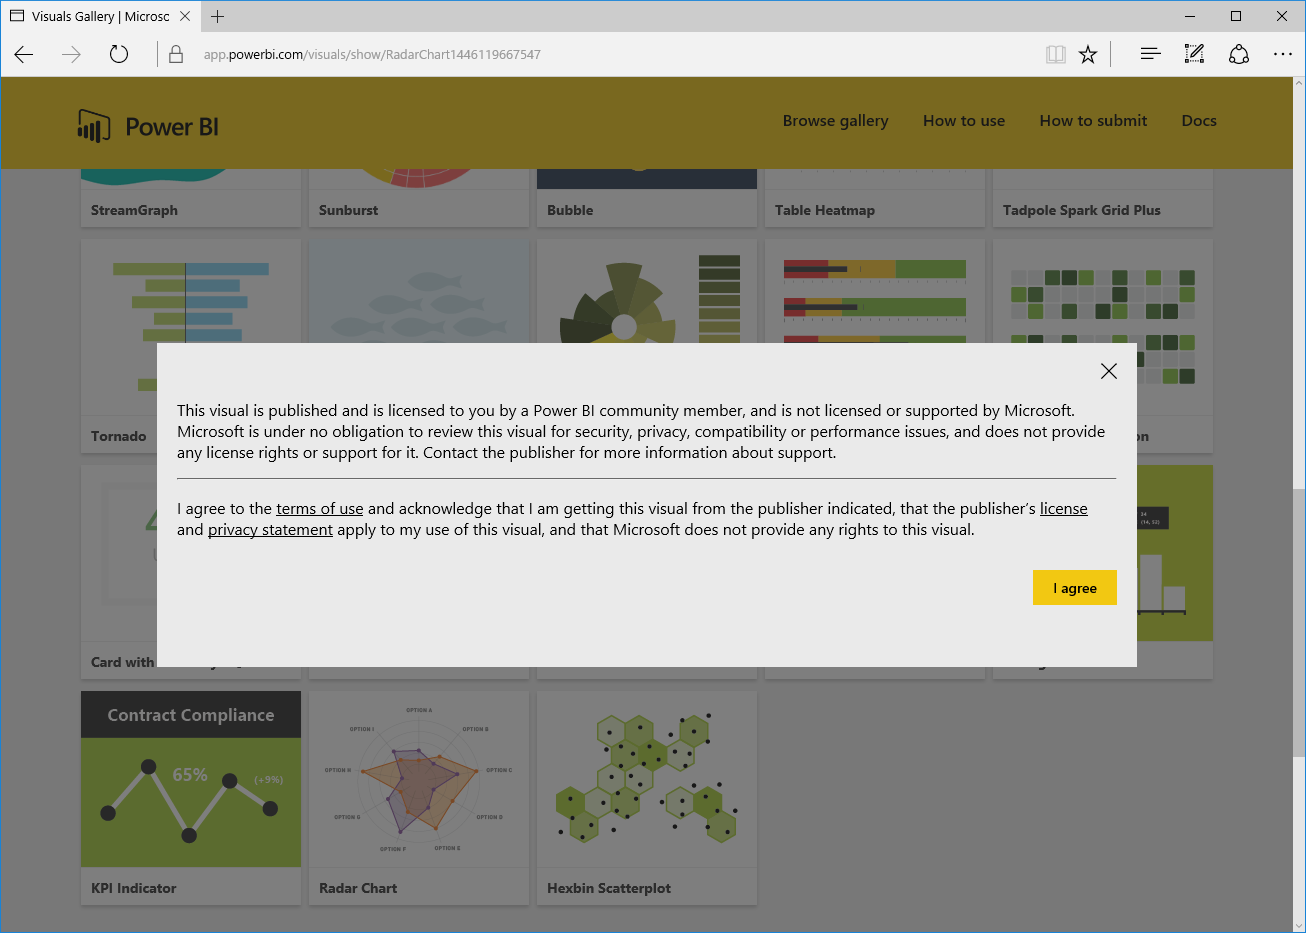Add page to favorites star icon
1306x933 pixels.
point(1088,55)
